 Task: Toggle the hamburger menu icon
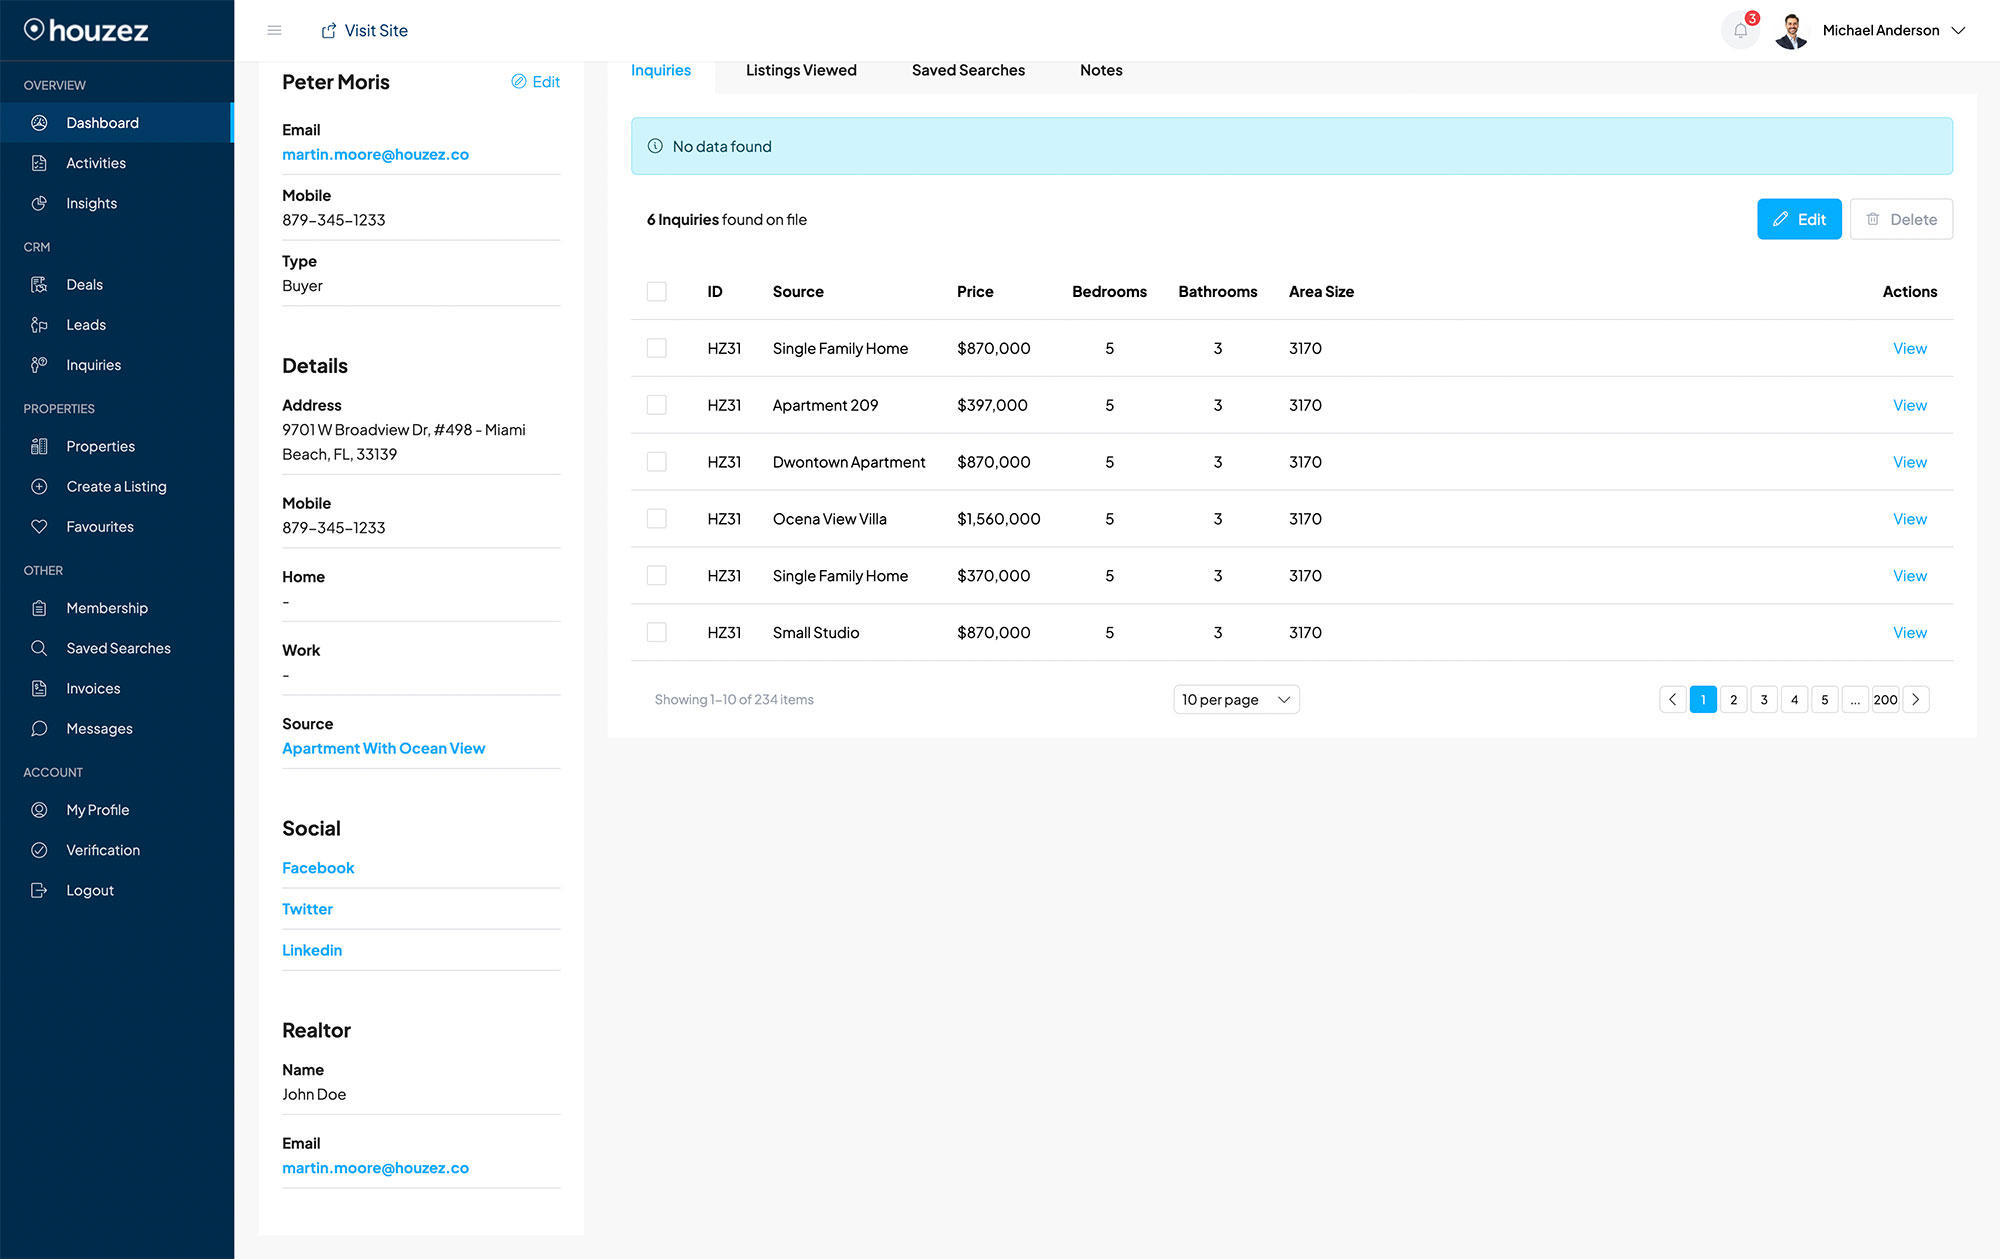tap(274, 31)
